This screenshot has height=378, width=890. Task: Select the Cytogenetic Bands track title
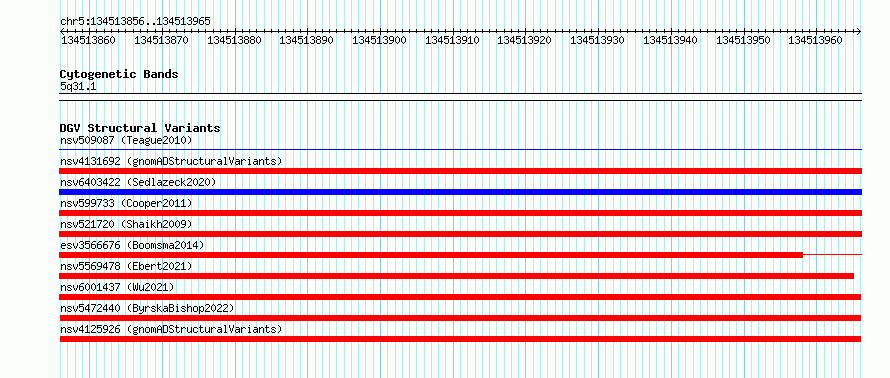point(119,74)
